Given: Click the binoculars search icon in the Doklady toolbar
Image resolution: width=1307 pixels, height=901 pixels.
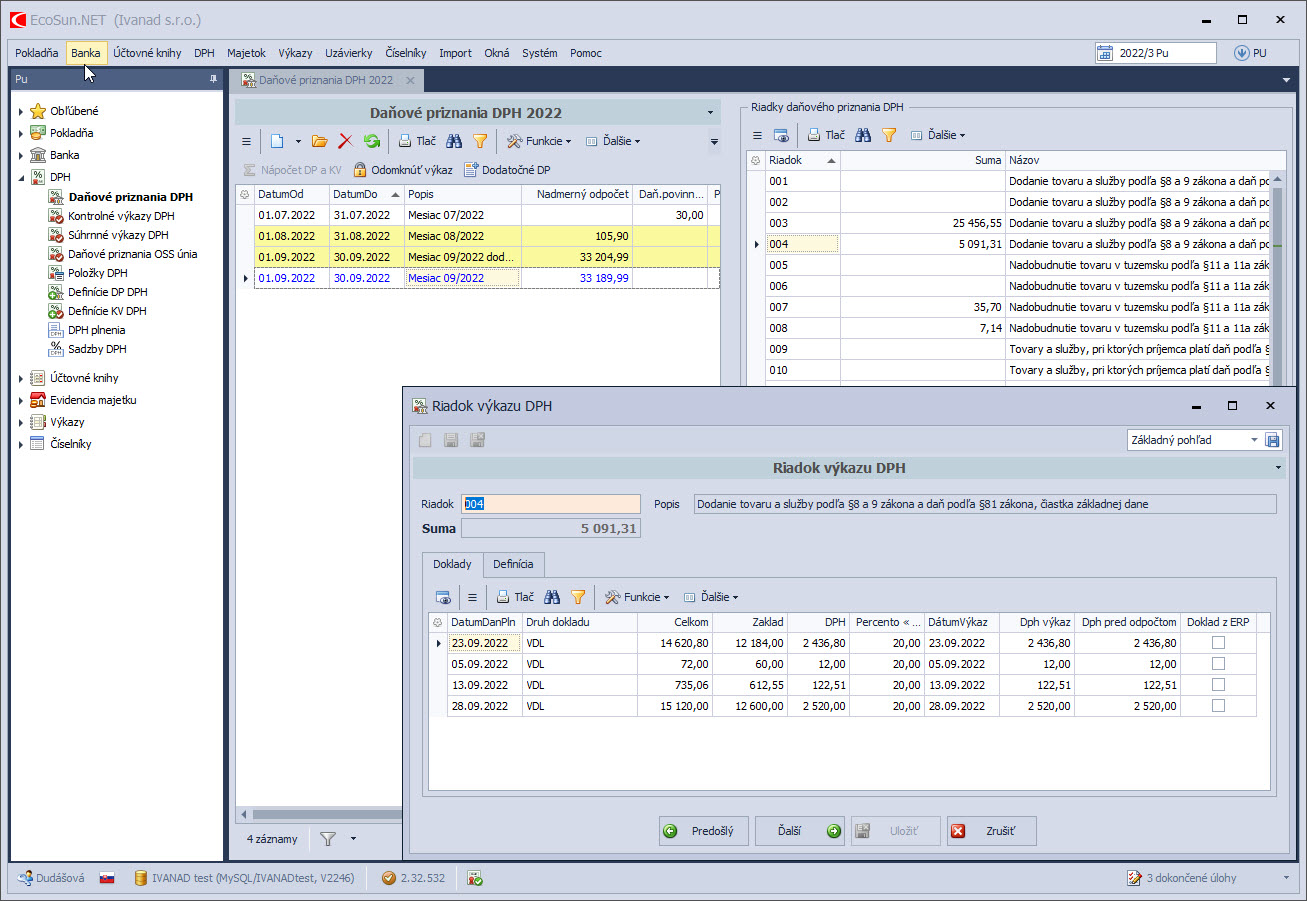Looking at the screenshot, I should tap(552, 597).
